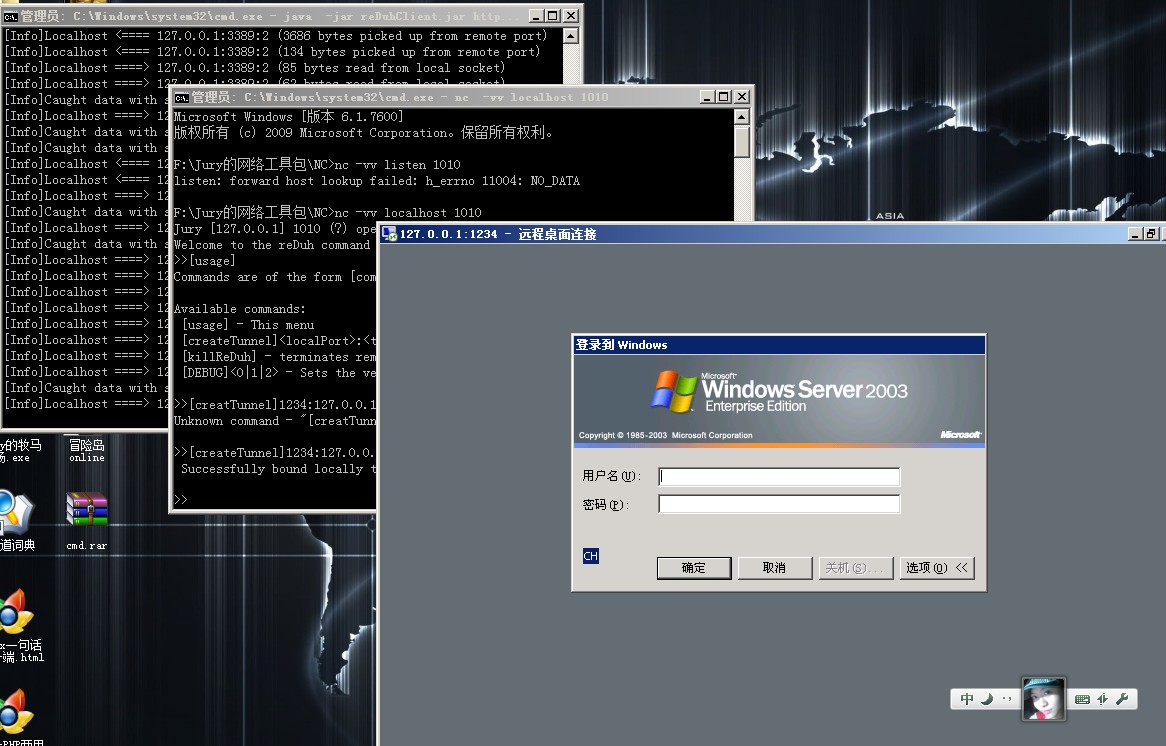This screenshot has height=746, width=1166.
Task: Click the nc cmd window system icon
Action: coord(181,97)
